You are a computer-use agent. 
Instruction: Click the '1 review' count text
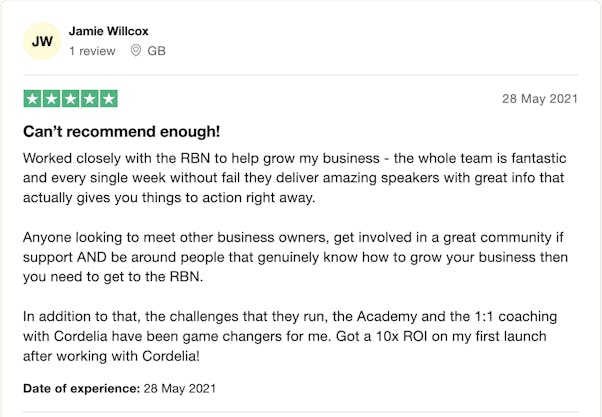tap(92, 51)
